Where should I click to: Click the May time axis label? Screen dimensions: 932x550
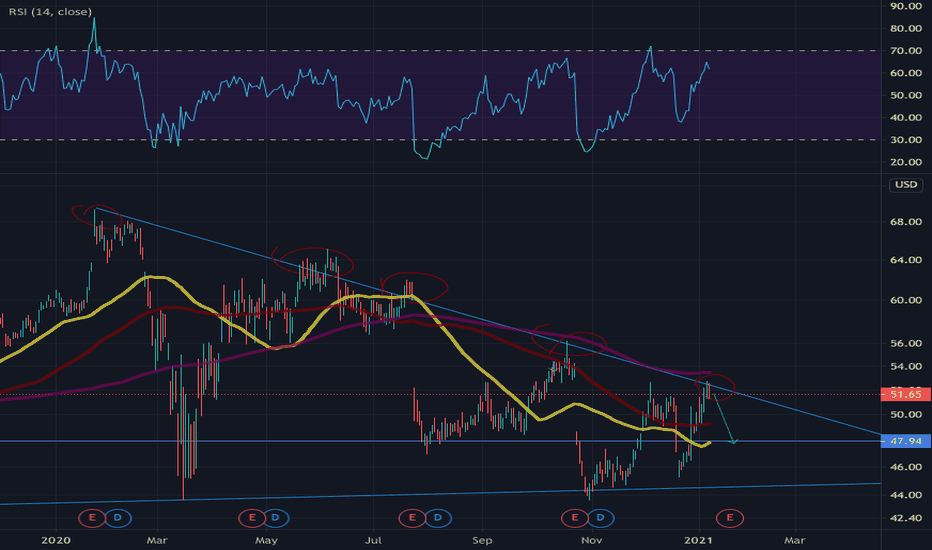[x=266, y=540]
